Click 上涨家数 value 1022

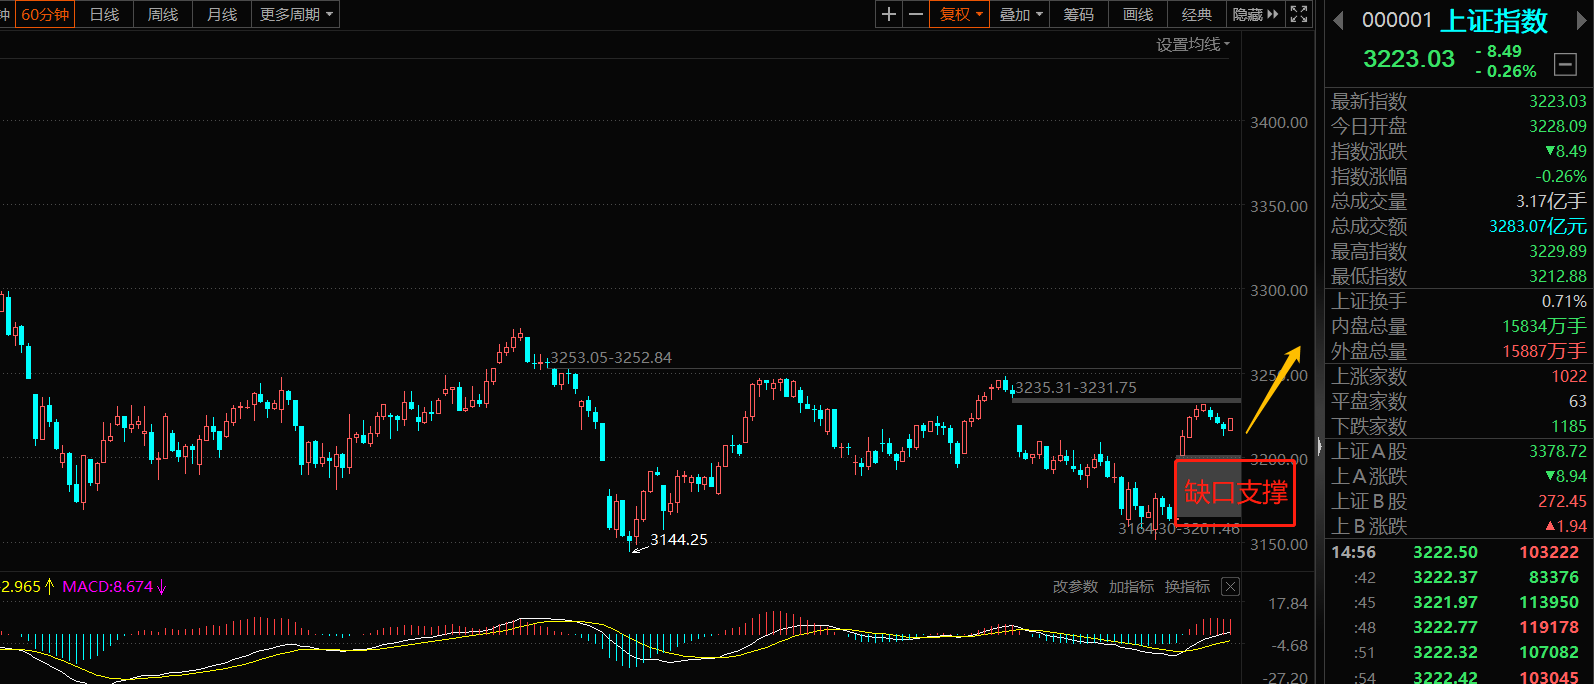pos(1569,376)
